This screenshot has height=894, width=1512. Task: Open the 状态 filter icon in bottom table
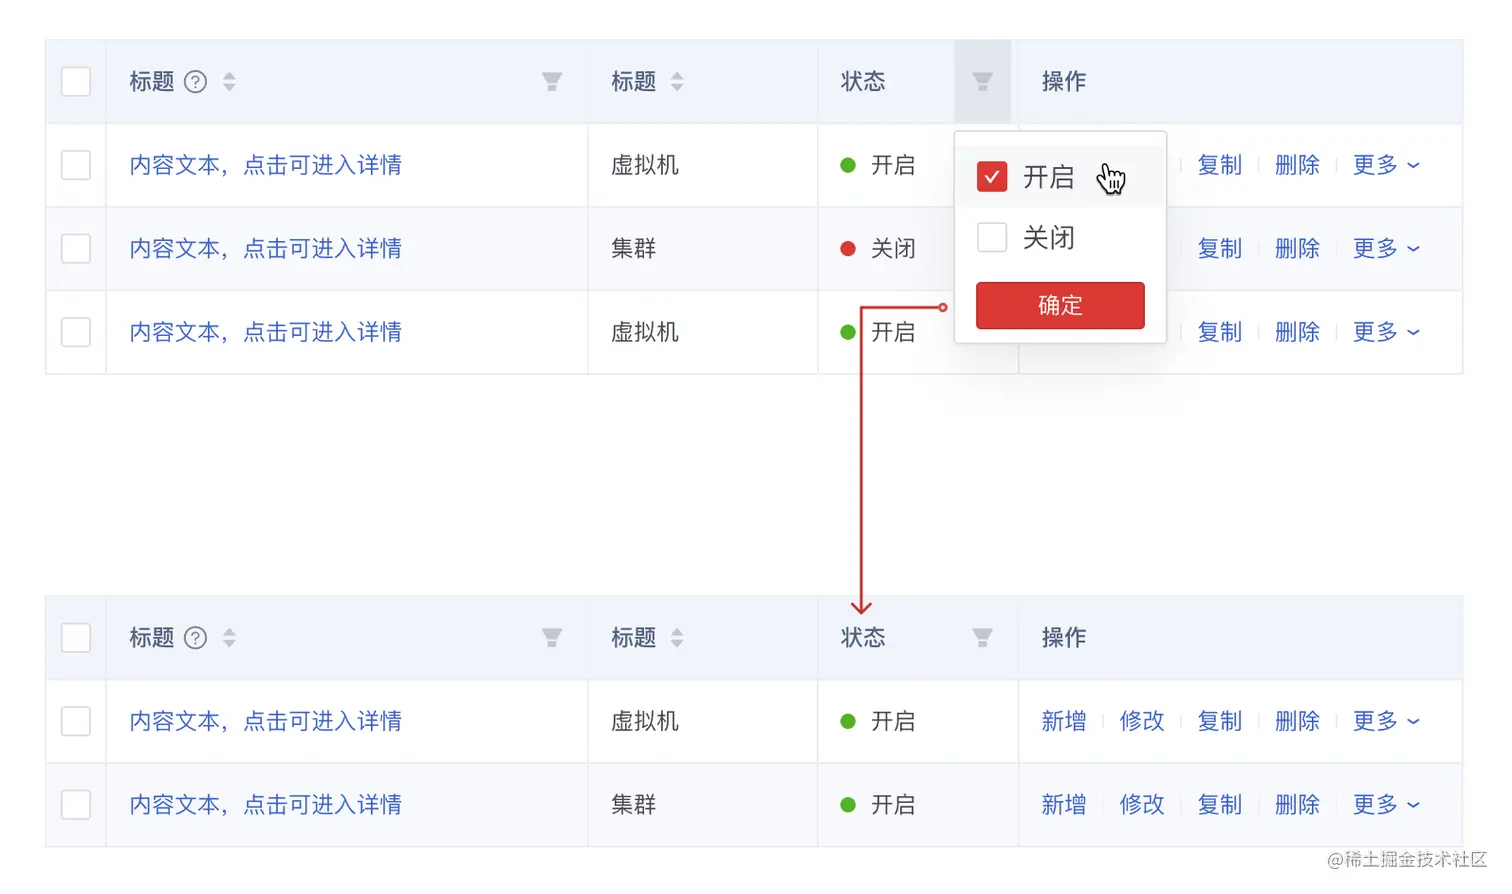pos(983,638)
